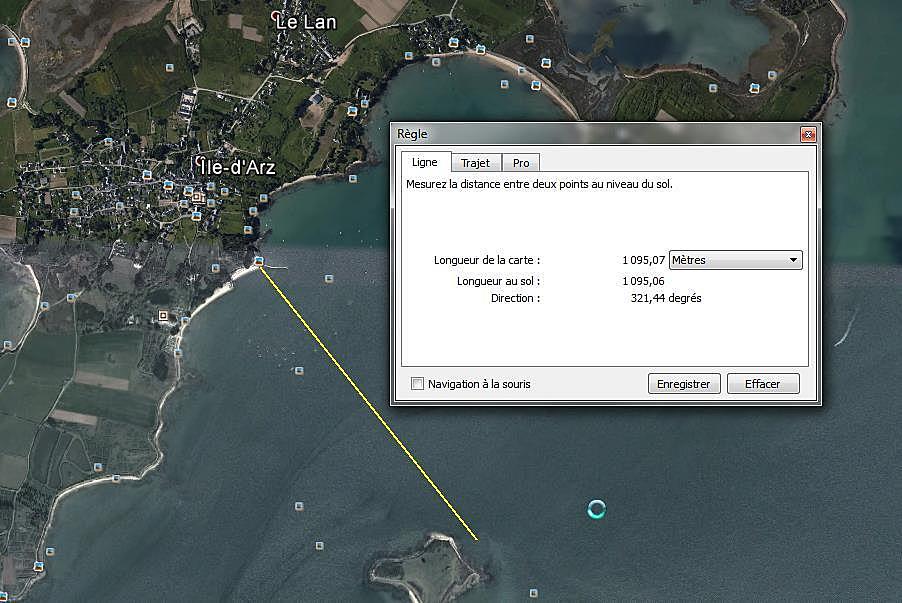Image resolution: width=902 pixels, height=603 pixels.
Task: Click the cyan circle marker in sea
Action: [x=596, y=509]
